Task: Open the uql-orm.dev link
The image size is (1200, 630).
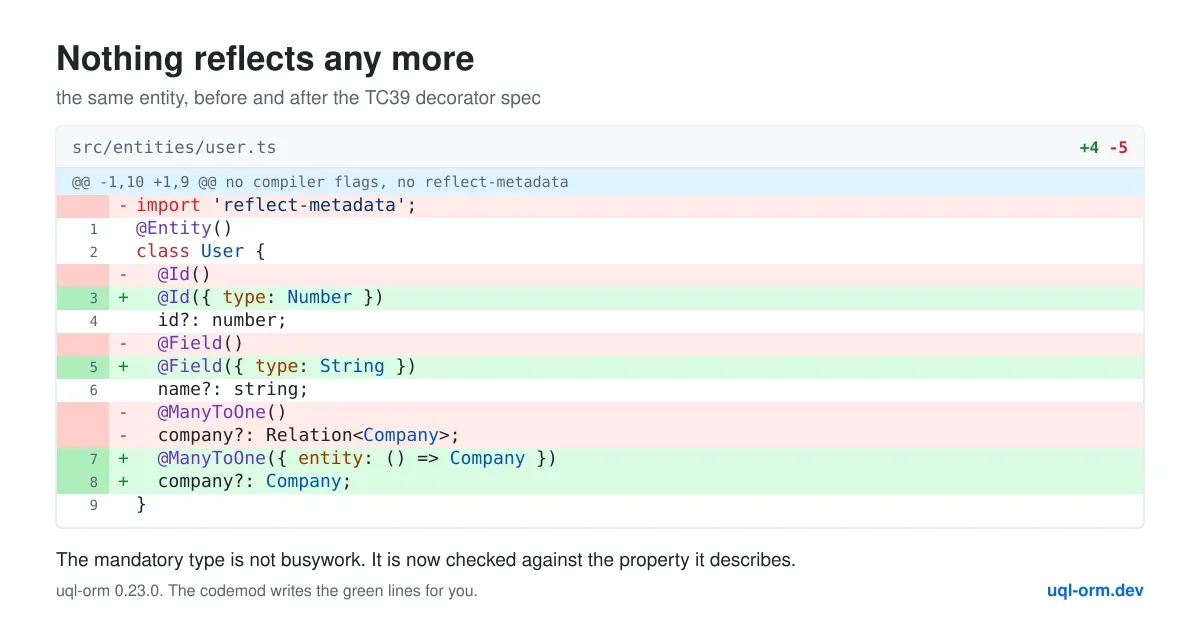Action: click(1095, 590)
